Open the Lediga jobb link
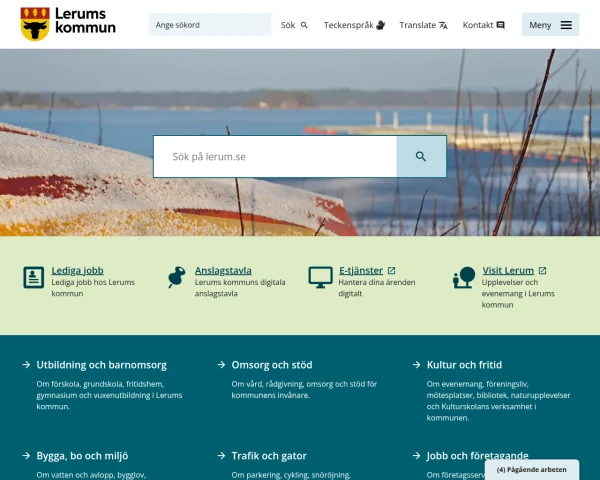600x480 pixels. [x=77, y=270]
